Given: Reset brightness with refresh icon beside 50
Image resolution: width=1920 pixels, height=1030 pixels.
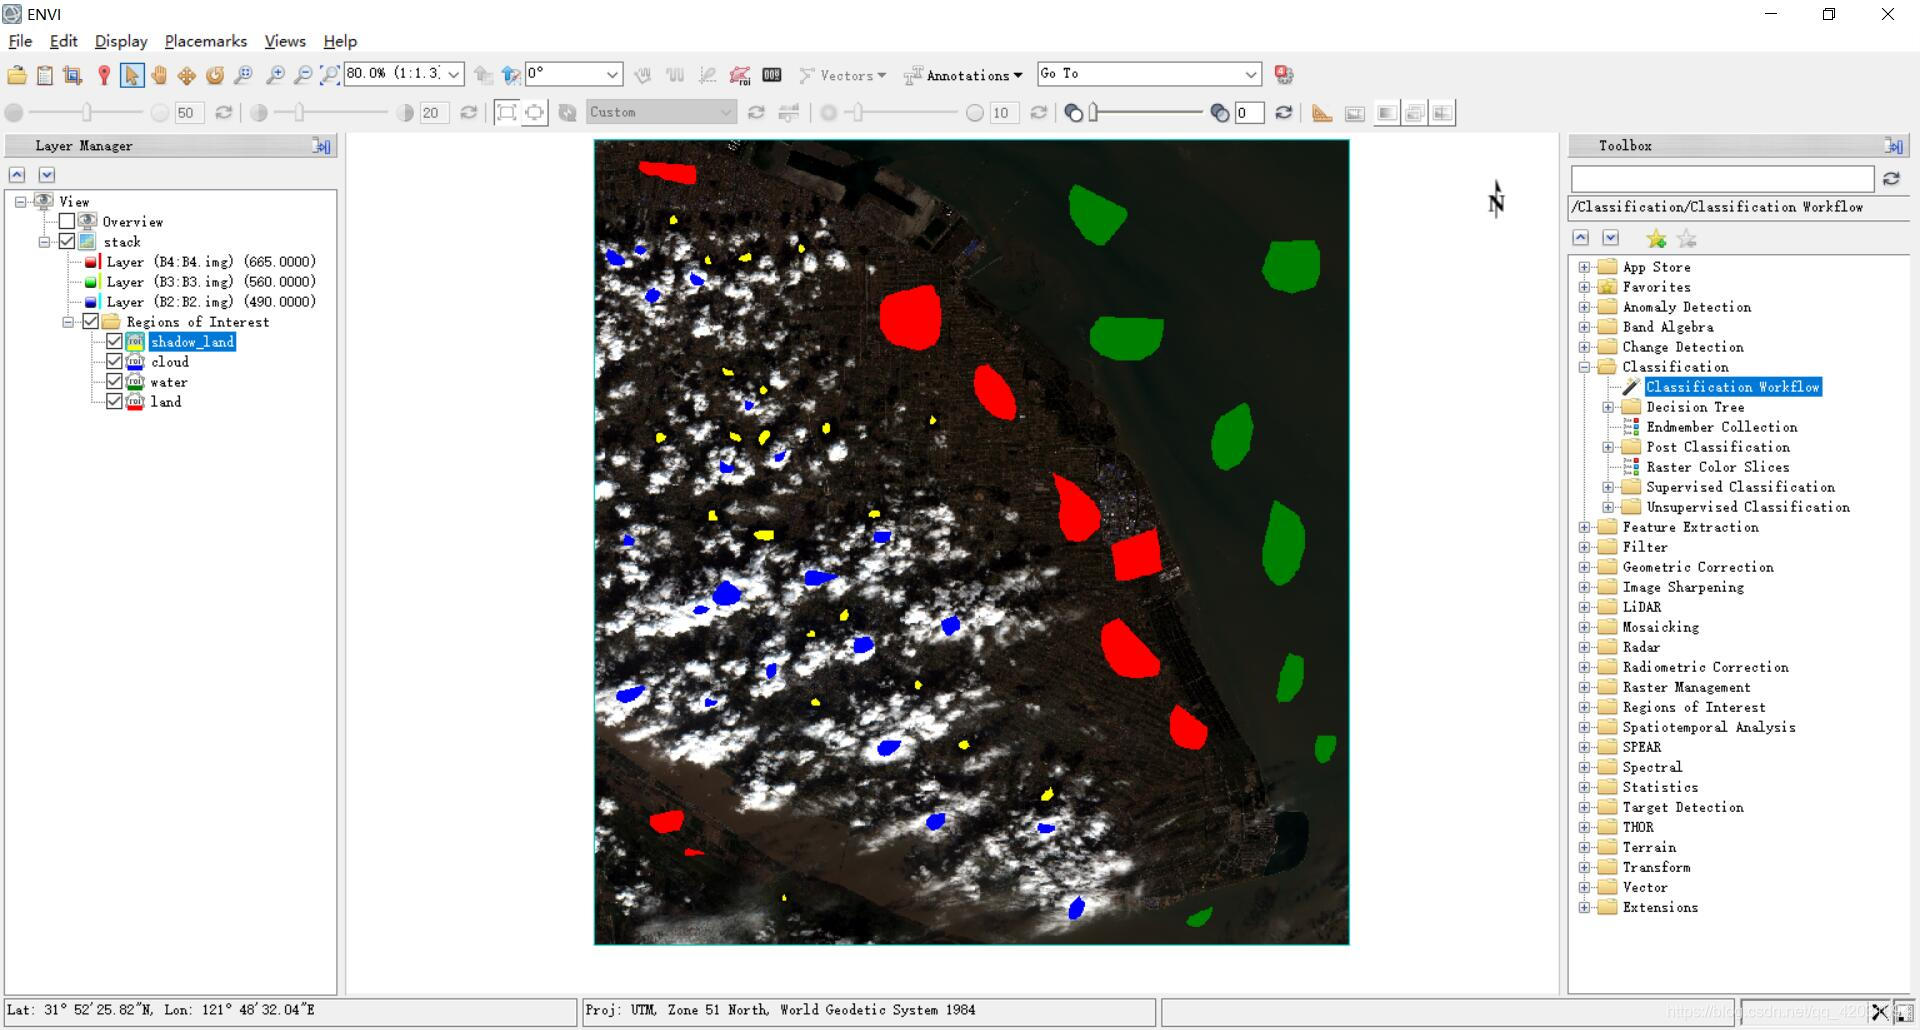Looking at the screenshot, I should coord(224,113).
